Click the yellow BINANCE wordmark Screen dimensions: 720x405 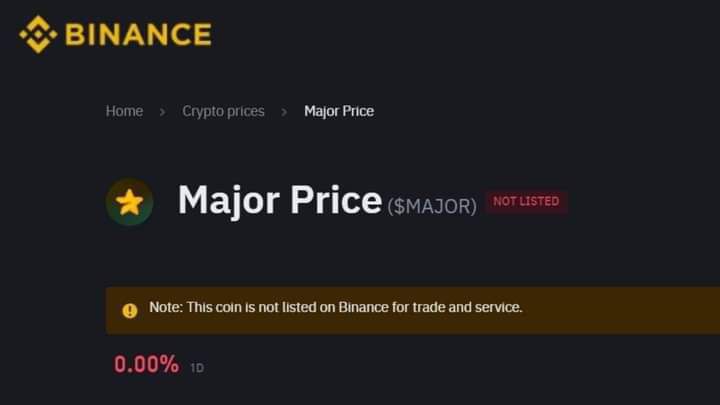click(138, 34)
